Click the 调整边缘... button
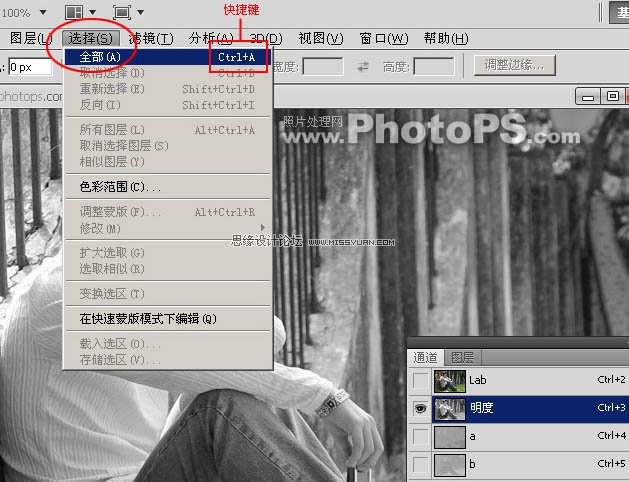Viewport: 629px width, 482px height. pyautogui.click(x=515, y=65)
